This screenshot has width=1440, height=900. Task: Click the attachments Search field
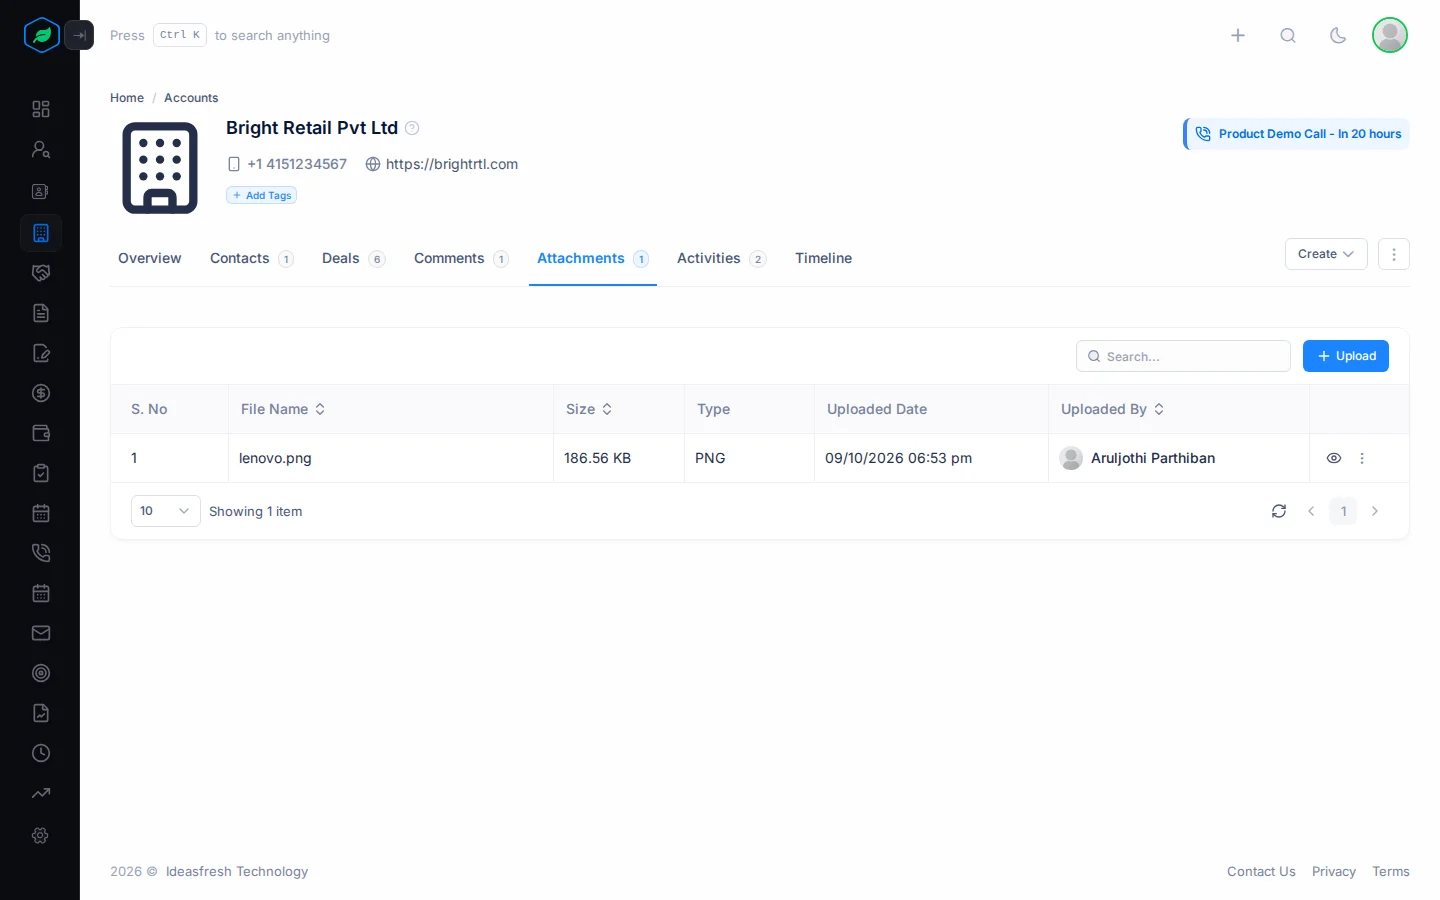1183,356
